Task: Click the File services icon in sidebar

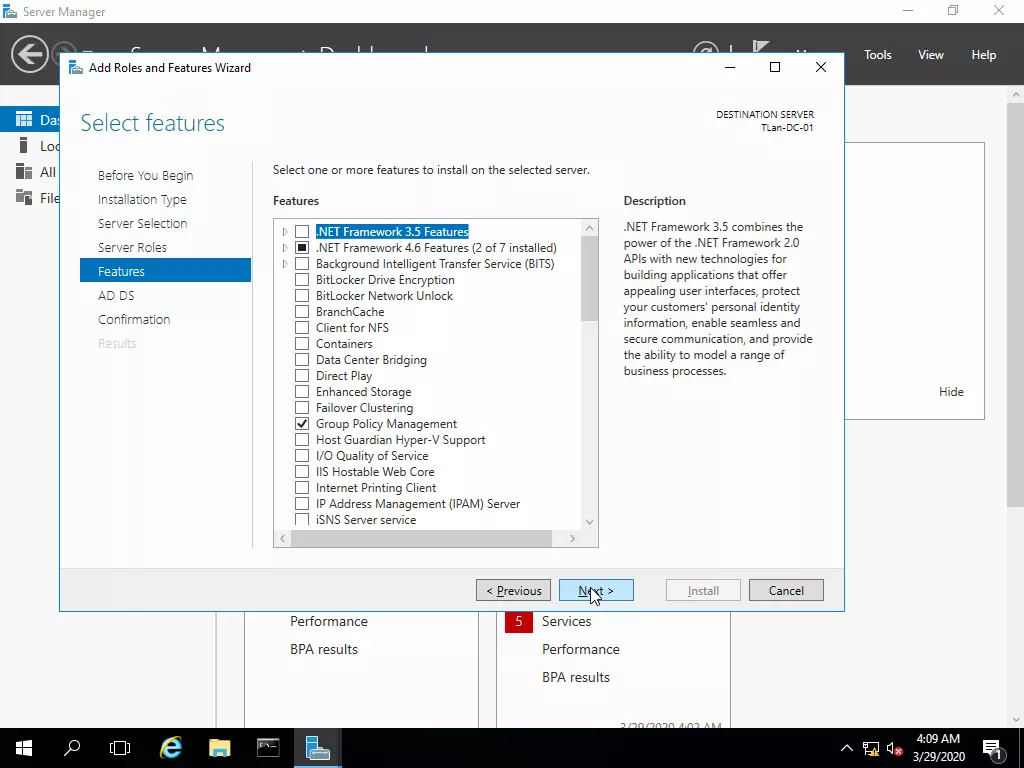Action: click(x=24, y=197)
